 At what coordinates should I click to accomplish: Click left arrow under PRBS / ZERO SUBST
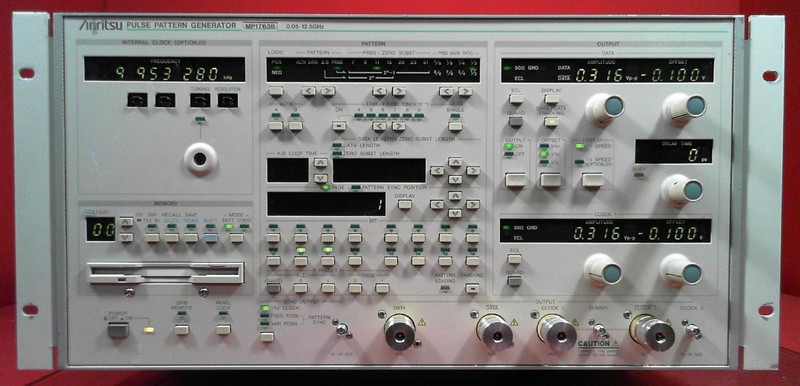[x=379, y=91]
